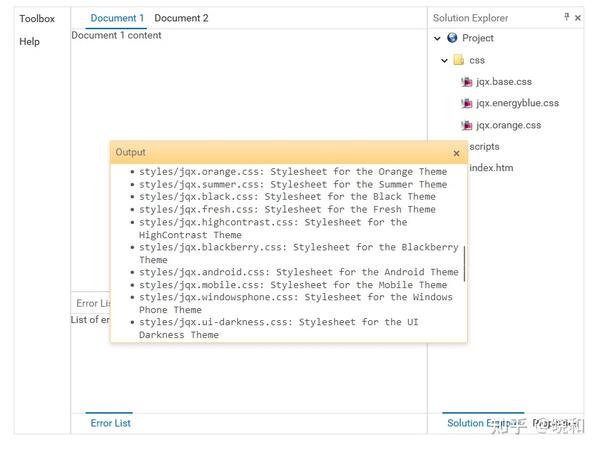Viewport: 600px width, 450px height.
Task: Collapse the css folder node
Action: [x=445, y=60]
